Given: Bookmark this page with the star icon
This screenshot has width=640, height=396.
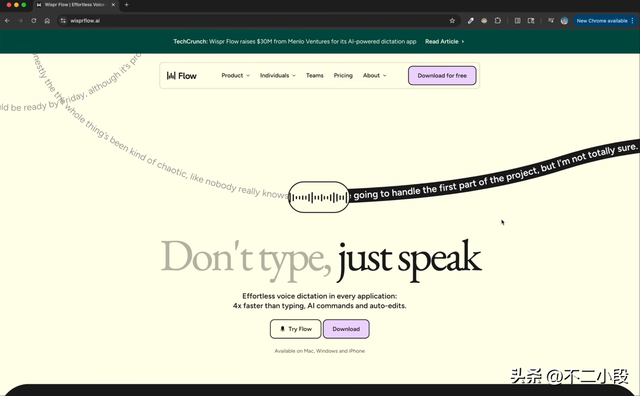Looking at the screenshot, I should 452,20.
